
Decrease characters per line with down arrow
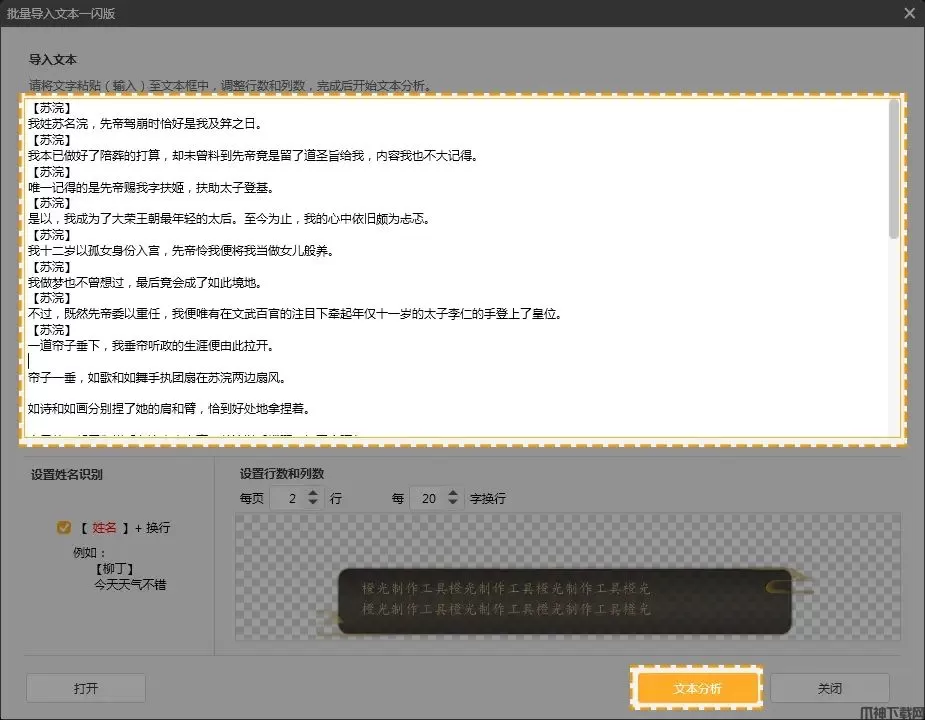[454, 503]
